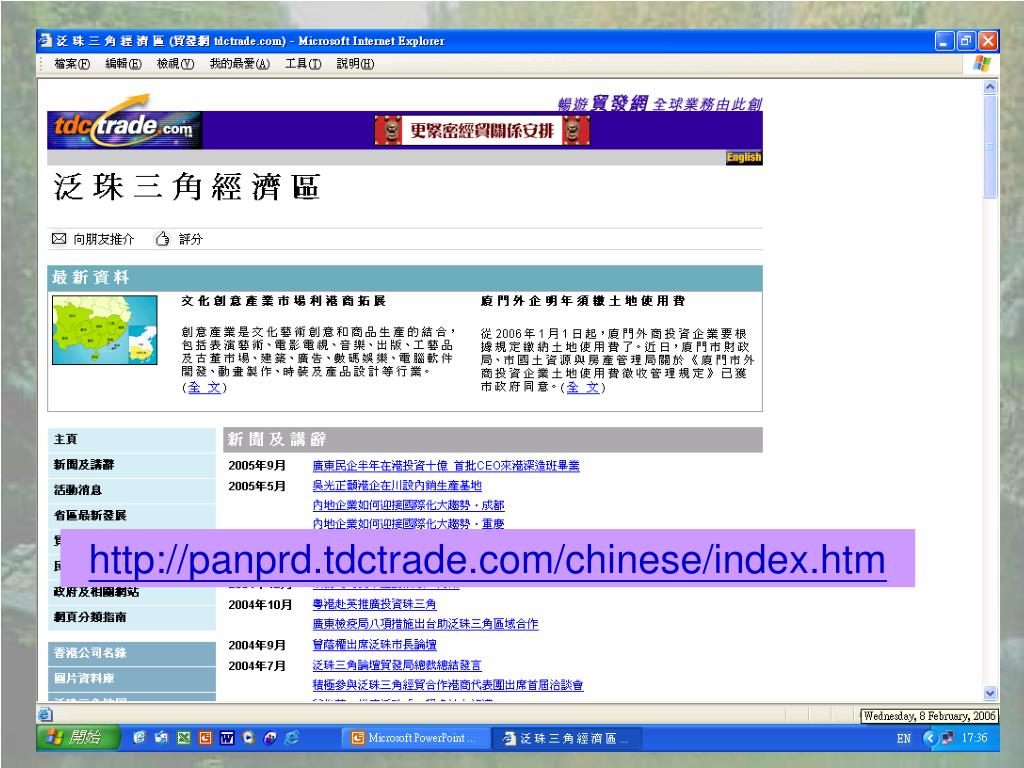Image resolution: width=1024 pixels, height=768 pixels.
Task: Click the scrollbar down arrow
Action: pos(990,693)
